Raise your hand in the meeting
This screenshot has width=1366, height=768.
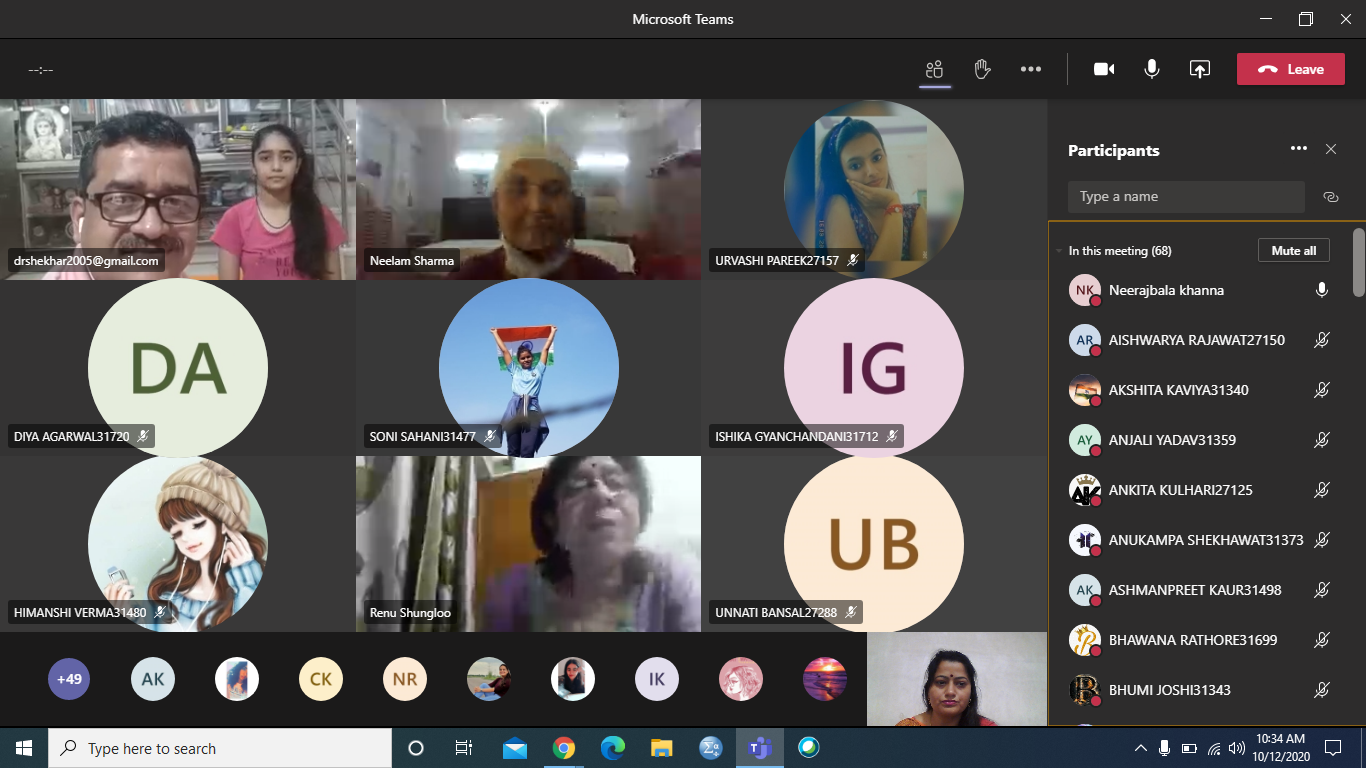982,69
